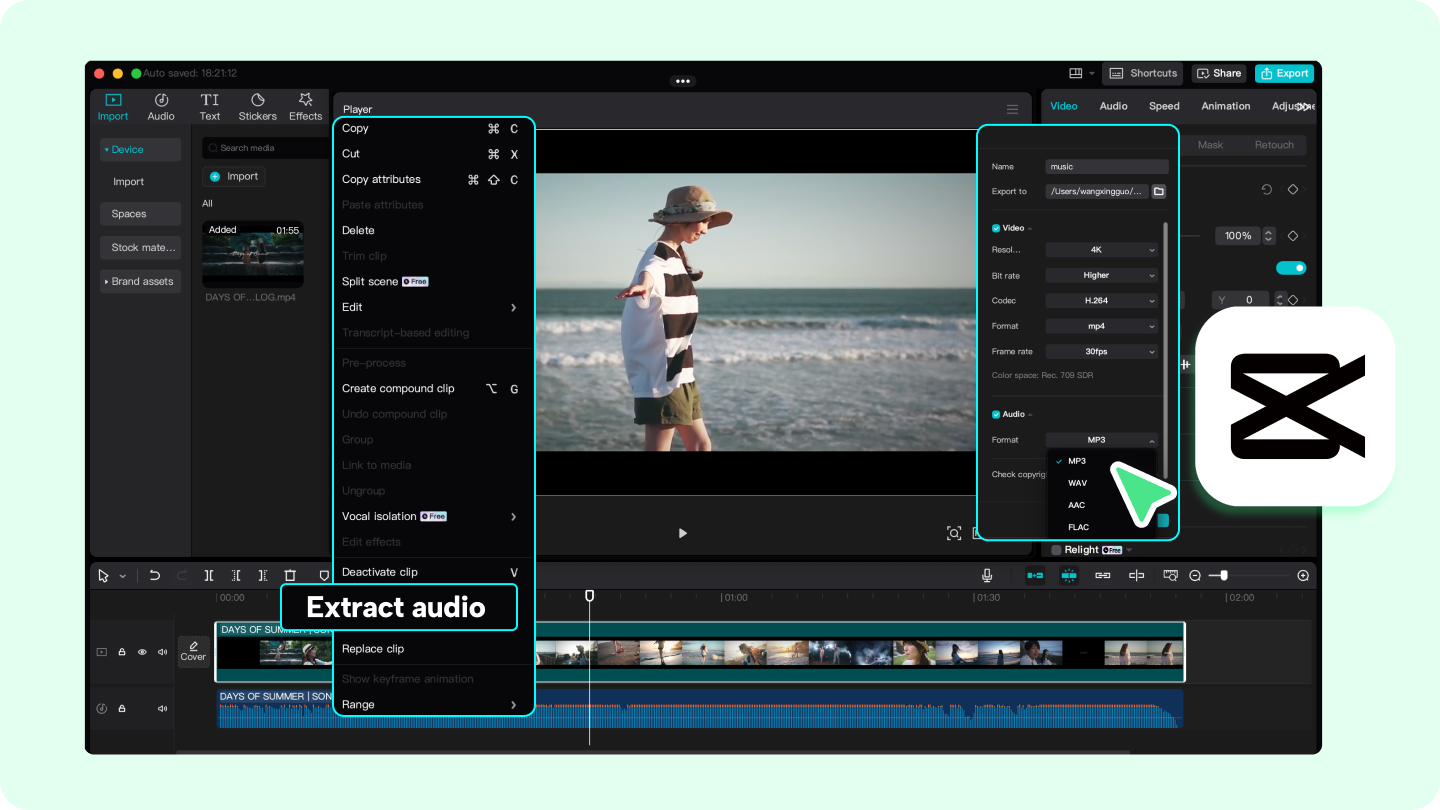
Task: Lock the video track
Action: point(121,651)
